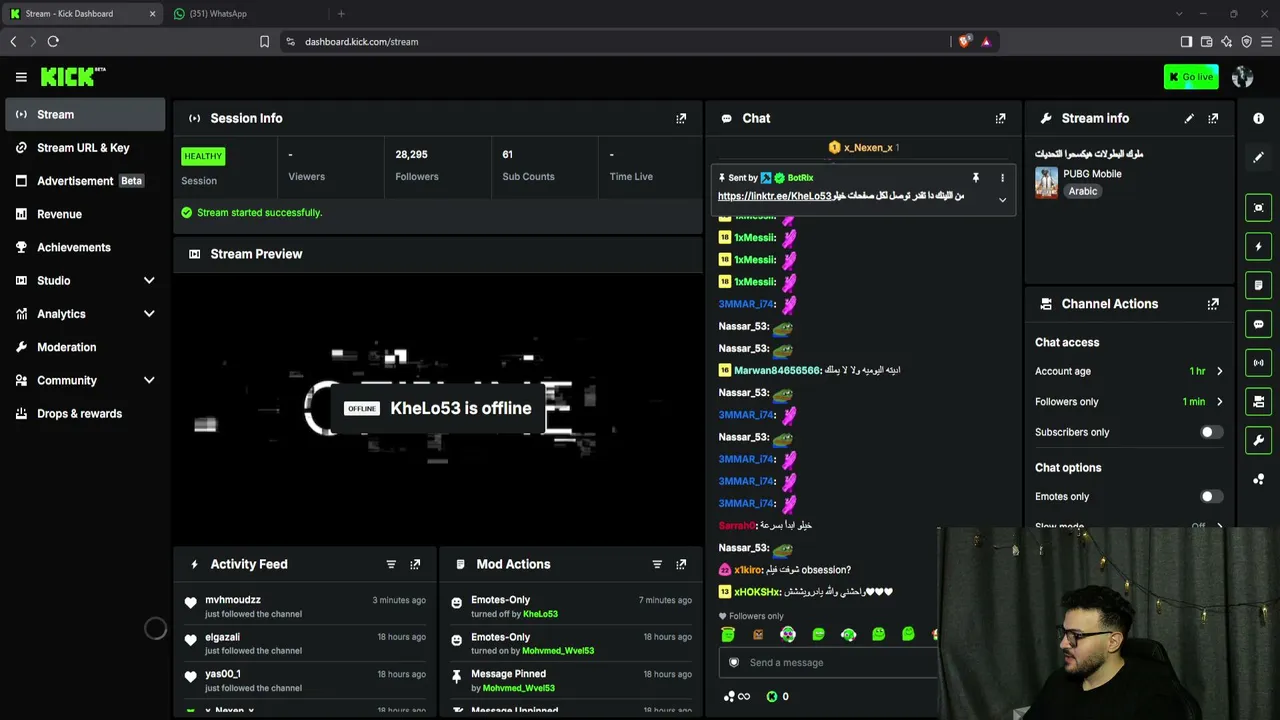Filter the Mod Actions list

click(657, 564)
